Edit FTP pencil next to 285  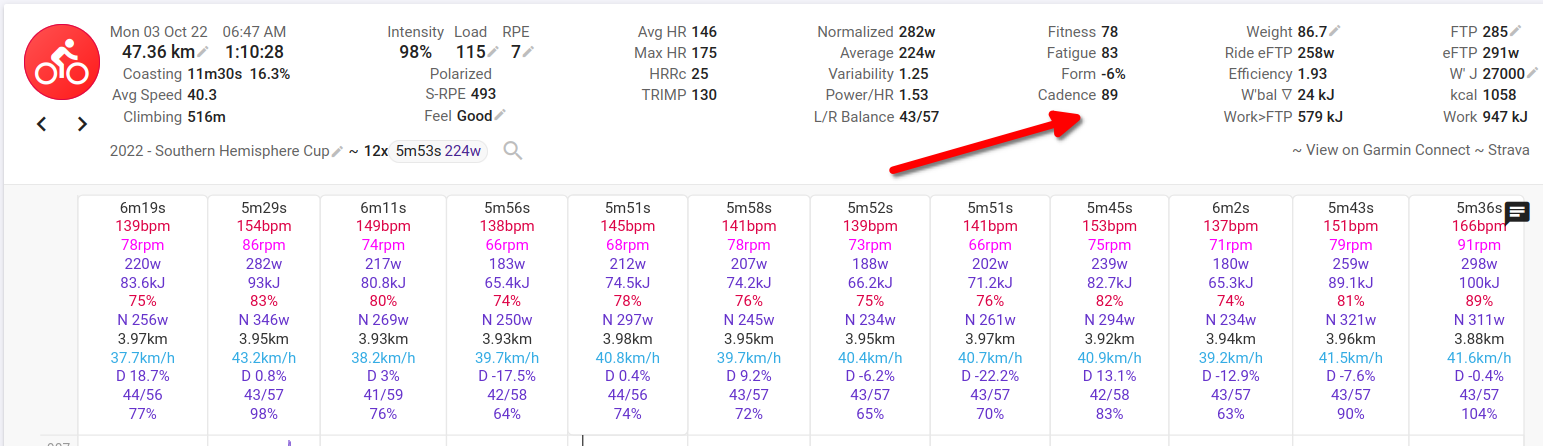click(1516, 31)
